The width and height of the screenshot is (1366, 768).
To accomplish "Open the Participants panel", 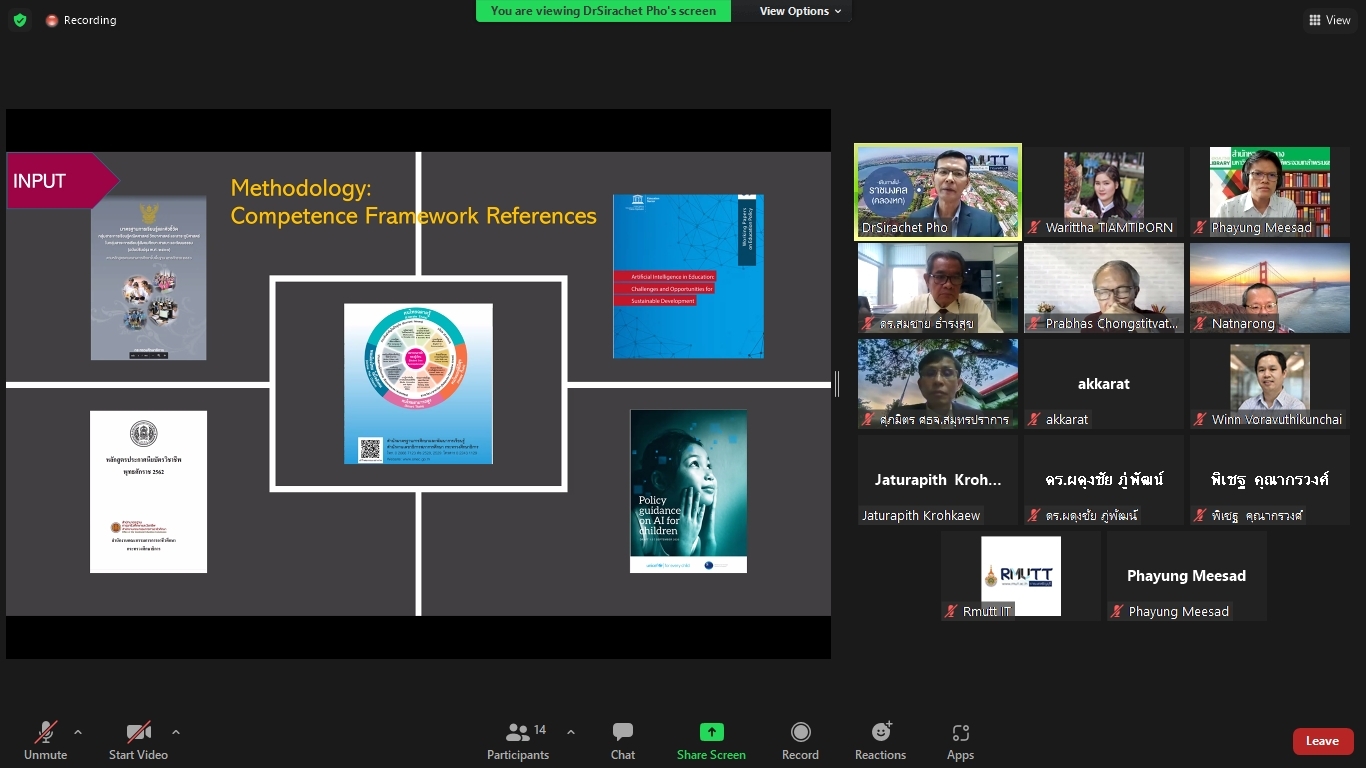I will pyautogui.click(x=518, y=741).
